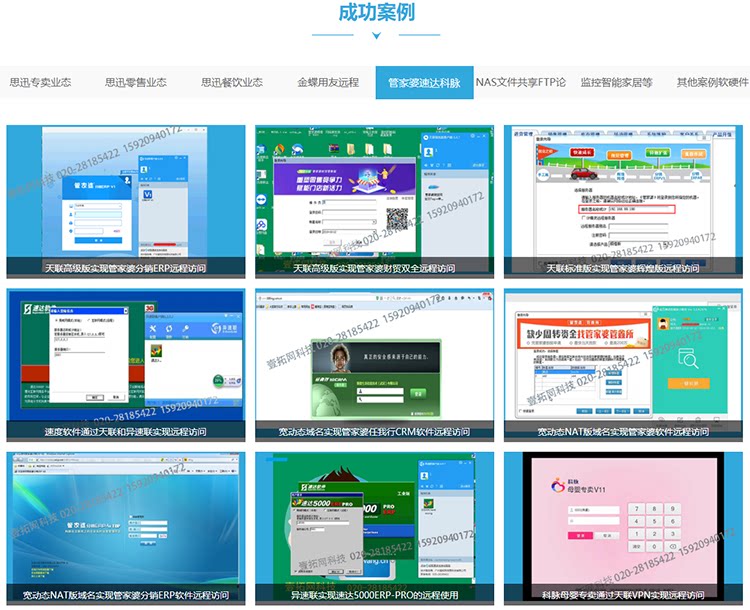The height and width of the screenshot is (610, 750).
Task: Select the 思迅餐饮业态 tab
Action: (232, 82)
